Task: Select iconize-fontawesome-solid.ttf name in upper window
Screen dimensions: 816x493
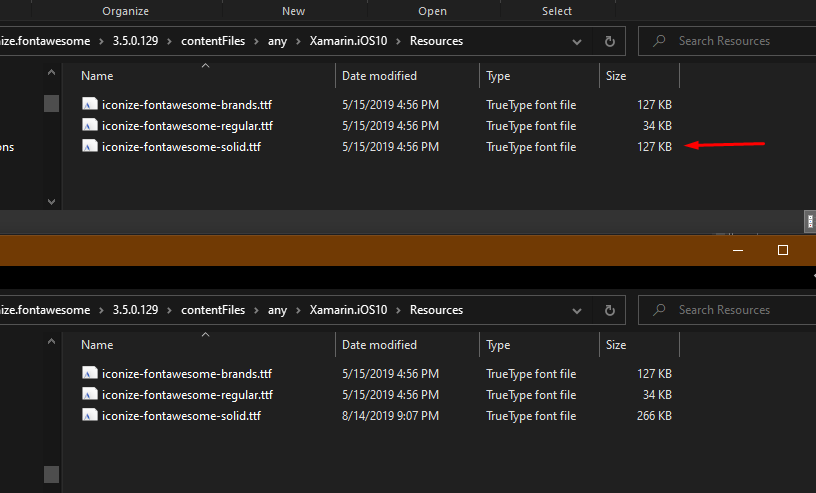Action: [181, 147]
